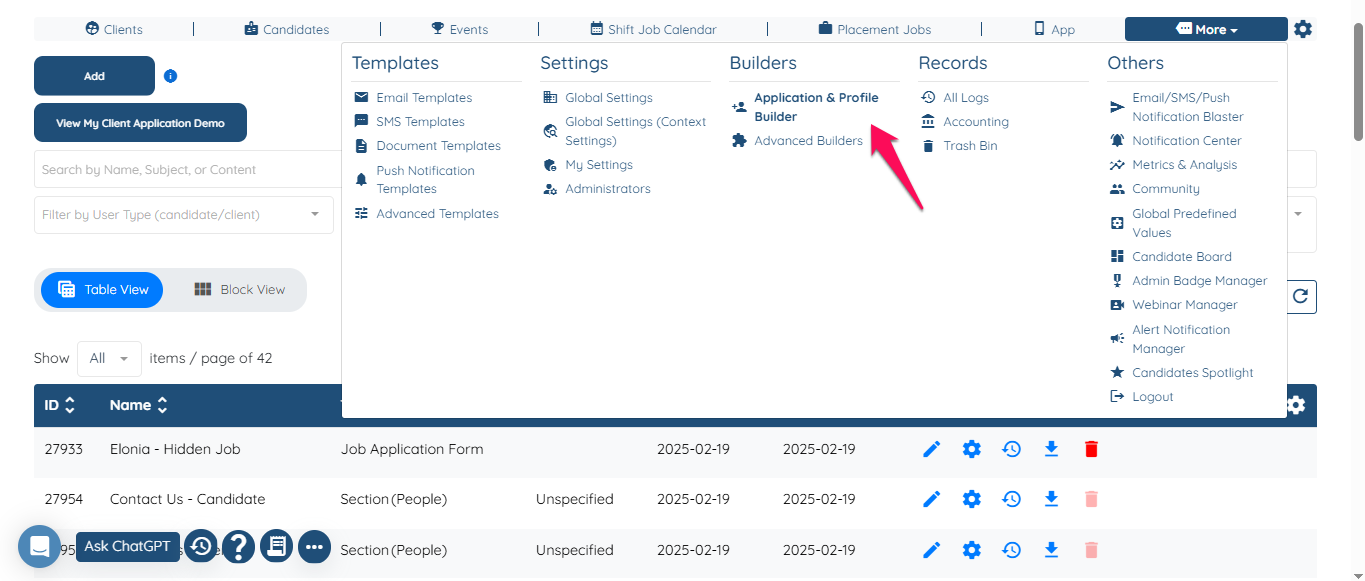This screenshot has height=581, width=1365.
Task: Open gear settings for Contact Us - Candidate
Action: pyautogui.click(x=971, y=498)
